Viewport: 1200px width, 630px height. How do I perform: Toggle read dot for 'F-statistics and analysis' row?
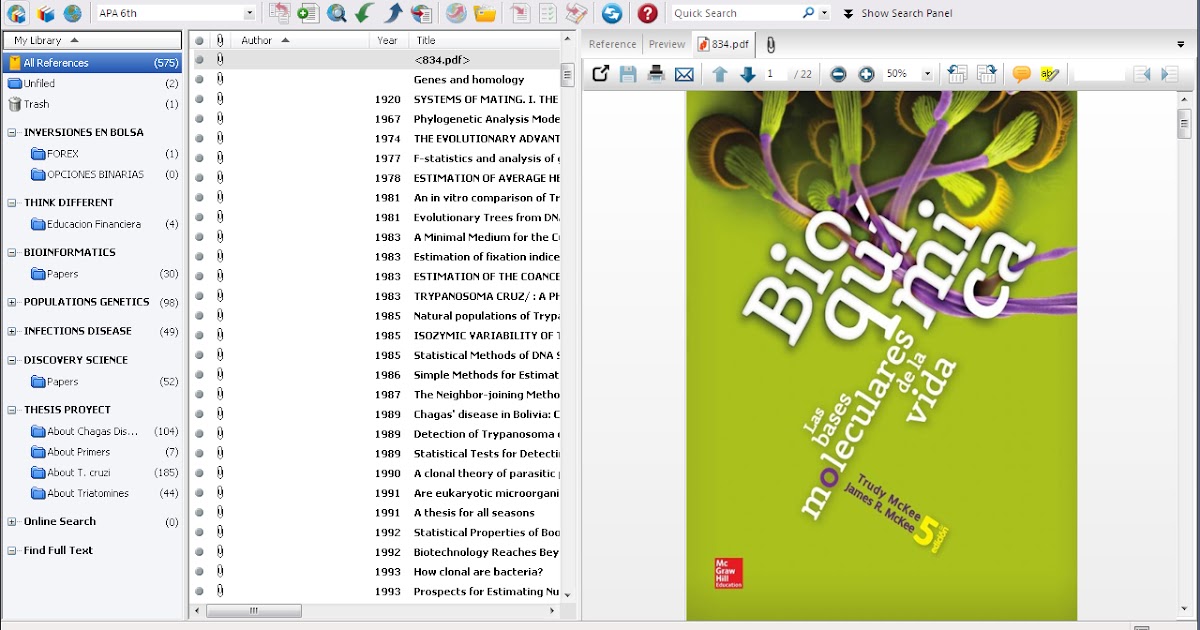coord(199,158)
